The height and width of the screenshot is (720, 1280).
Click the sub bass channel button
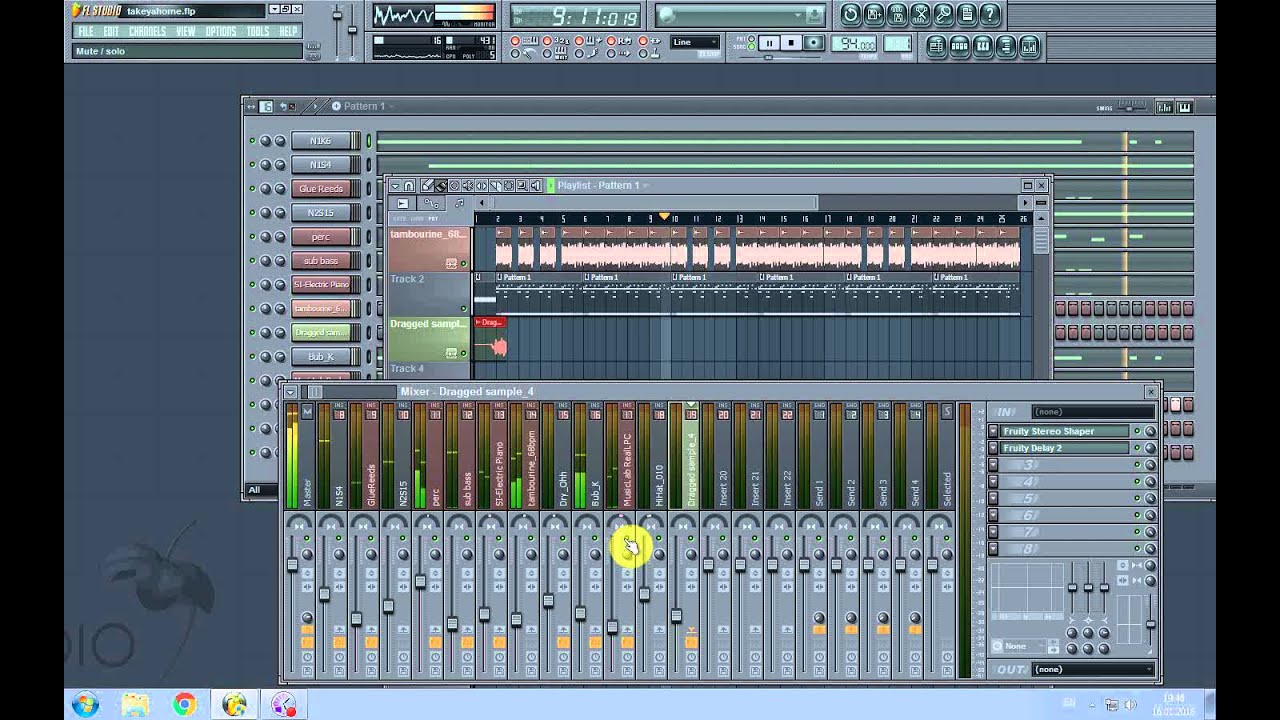point(321,261)
